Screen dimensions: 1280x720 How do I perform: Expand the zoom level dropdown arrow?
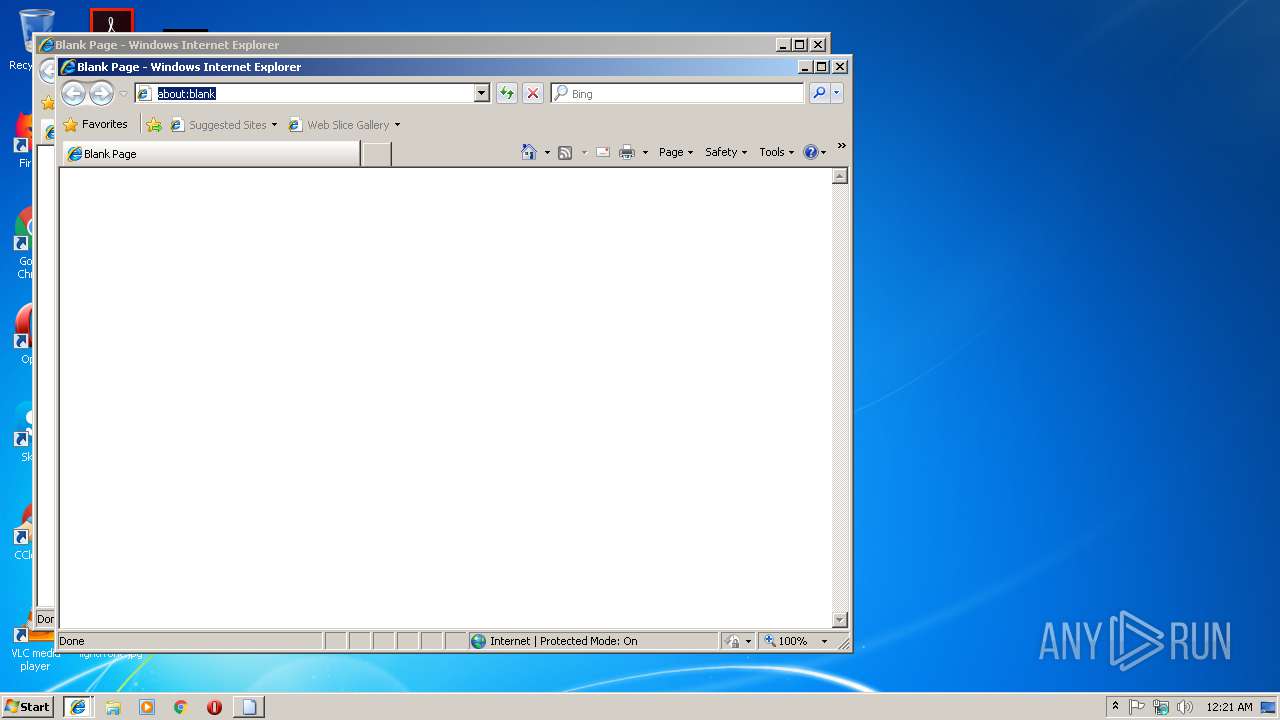824,641
